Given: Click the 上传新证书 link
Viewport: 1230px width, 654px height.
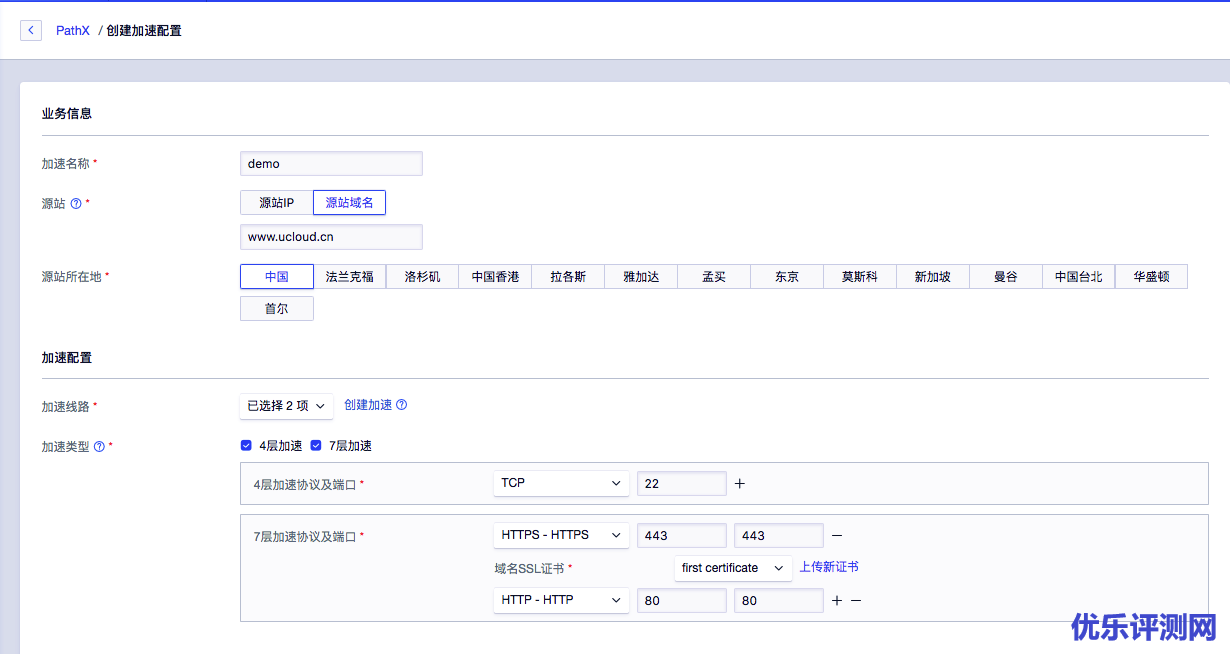Looking at the screenshot, I should [x=829, y=567].
